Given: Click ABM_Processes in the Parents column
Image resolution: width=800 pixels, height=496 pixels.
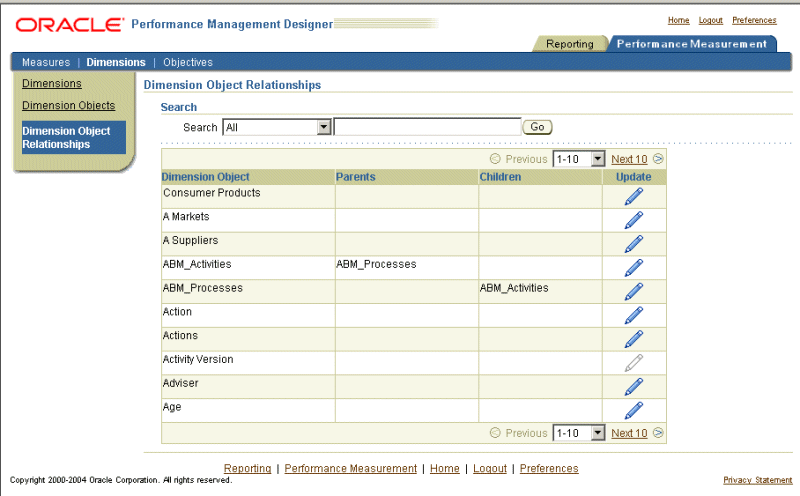Looking at the screenshot, I should (x=377, y=264).
